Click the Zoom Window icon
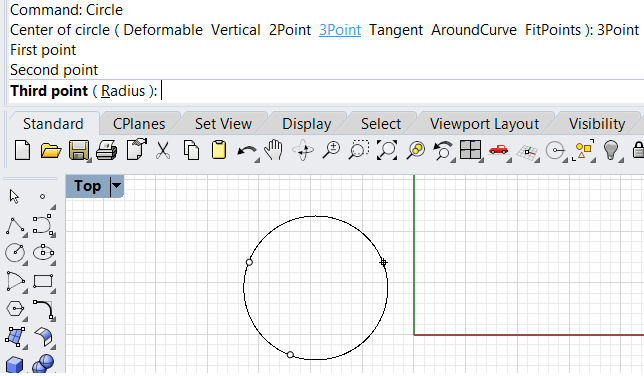The image size is (644, 376). 359,150
